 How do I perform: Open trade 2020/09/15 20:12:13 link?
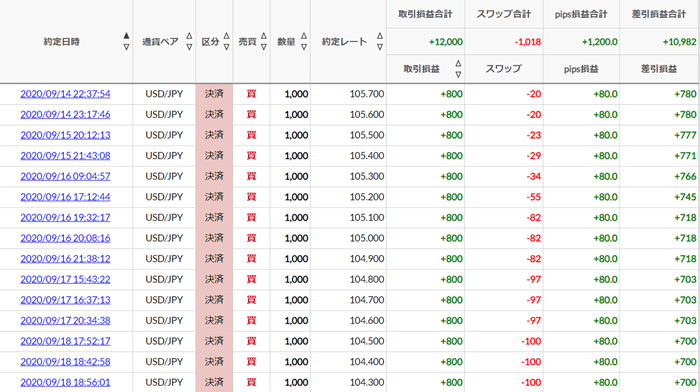tap(65, 135)
